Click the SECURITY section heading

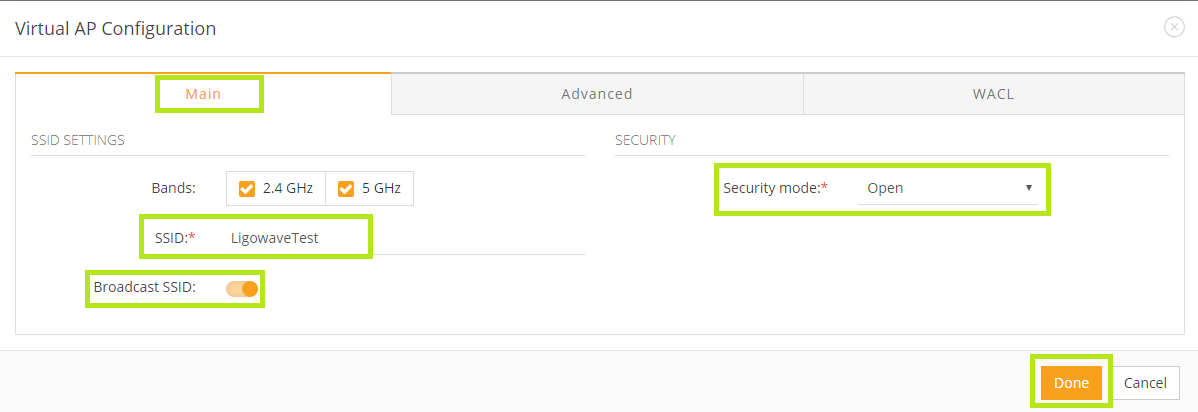pyautogui.click(x=645, y=140)
